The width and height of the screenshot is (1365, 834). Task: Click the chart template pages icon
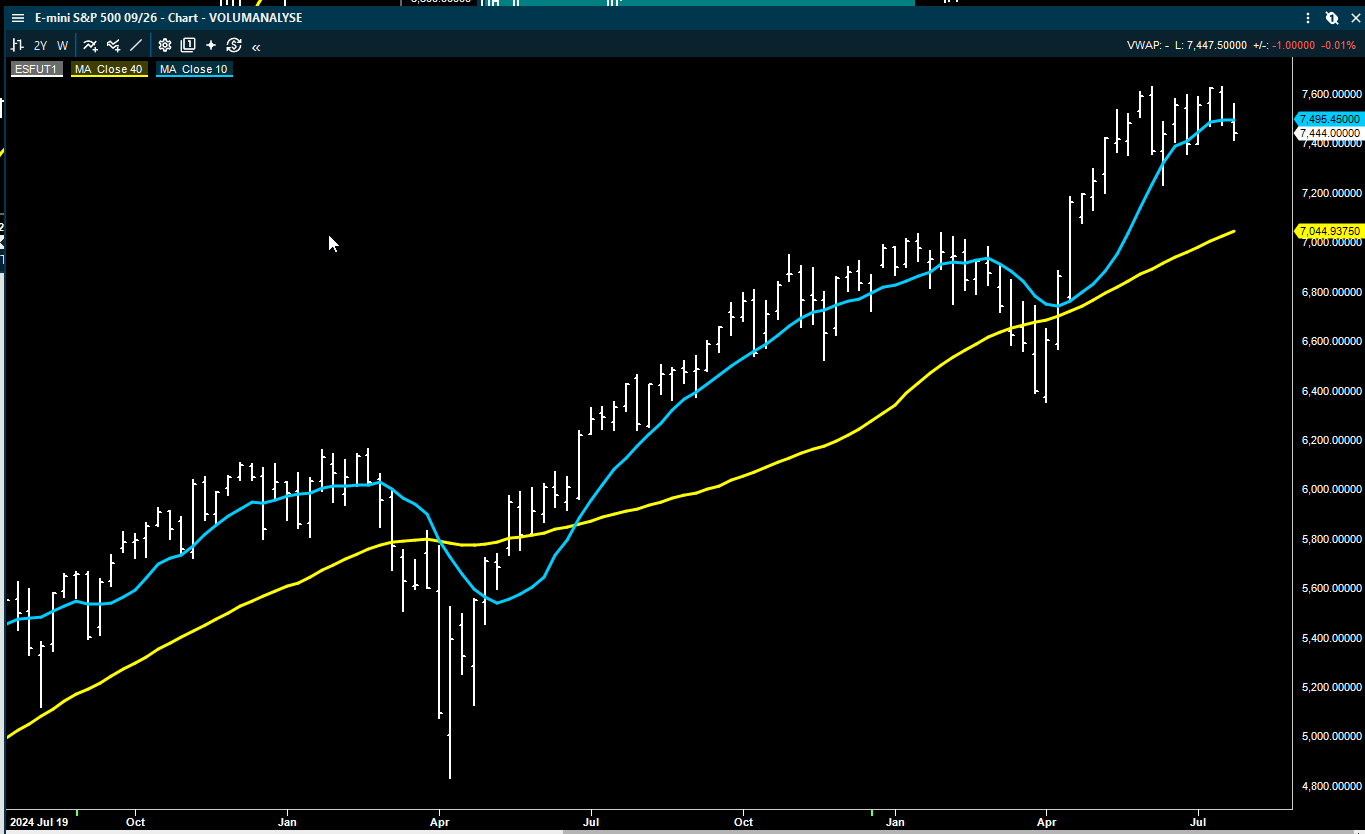pyautogui.click(x=187, y=45)
